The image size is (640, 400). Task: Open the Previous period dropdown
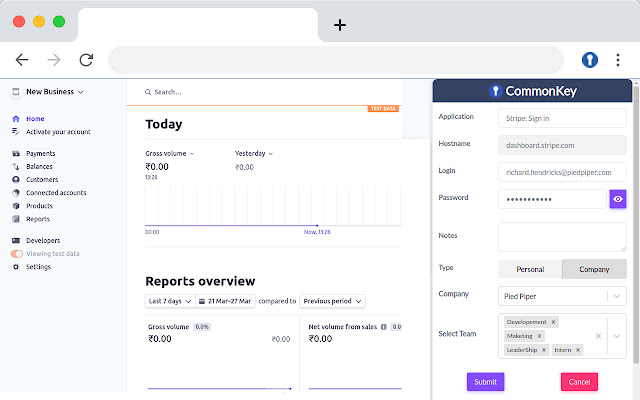[332, 301]
